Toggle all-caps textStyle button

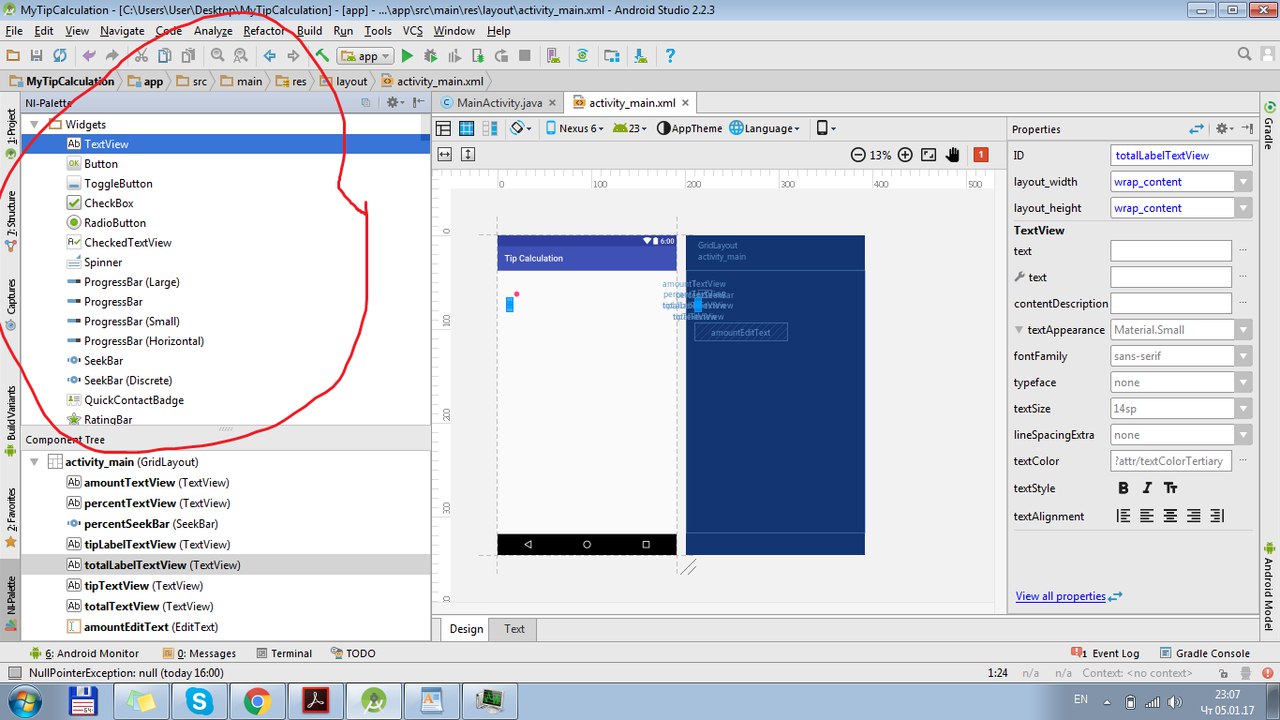1171,488
